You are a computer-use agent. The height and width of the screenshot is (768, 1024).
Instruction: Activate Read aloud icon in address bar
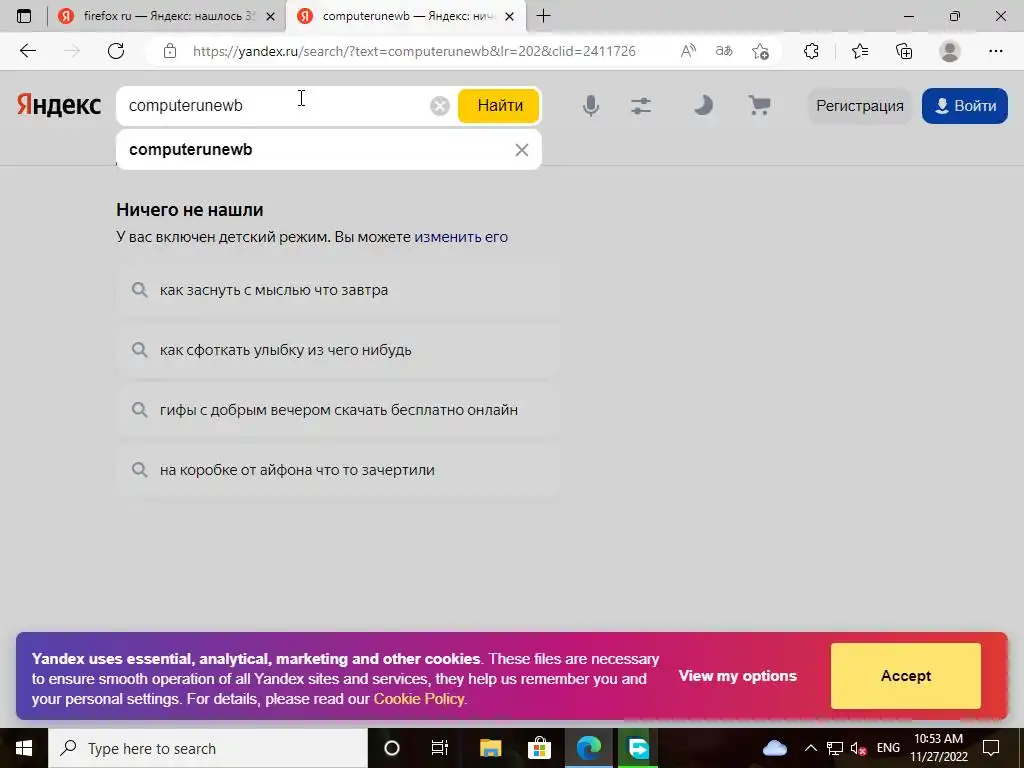tap(688, 51)
